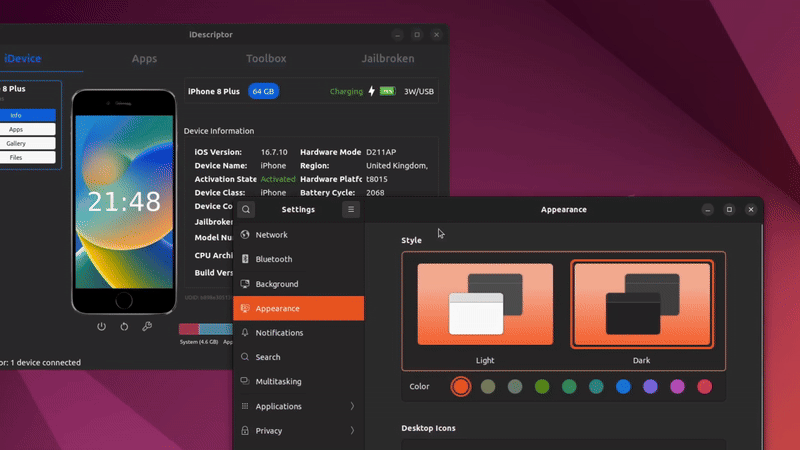This screenshot has height=450, width=800.
Task: Click the Background monitor icon in sidebar
Action: (245, 284)
